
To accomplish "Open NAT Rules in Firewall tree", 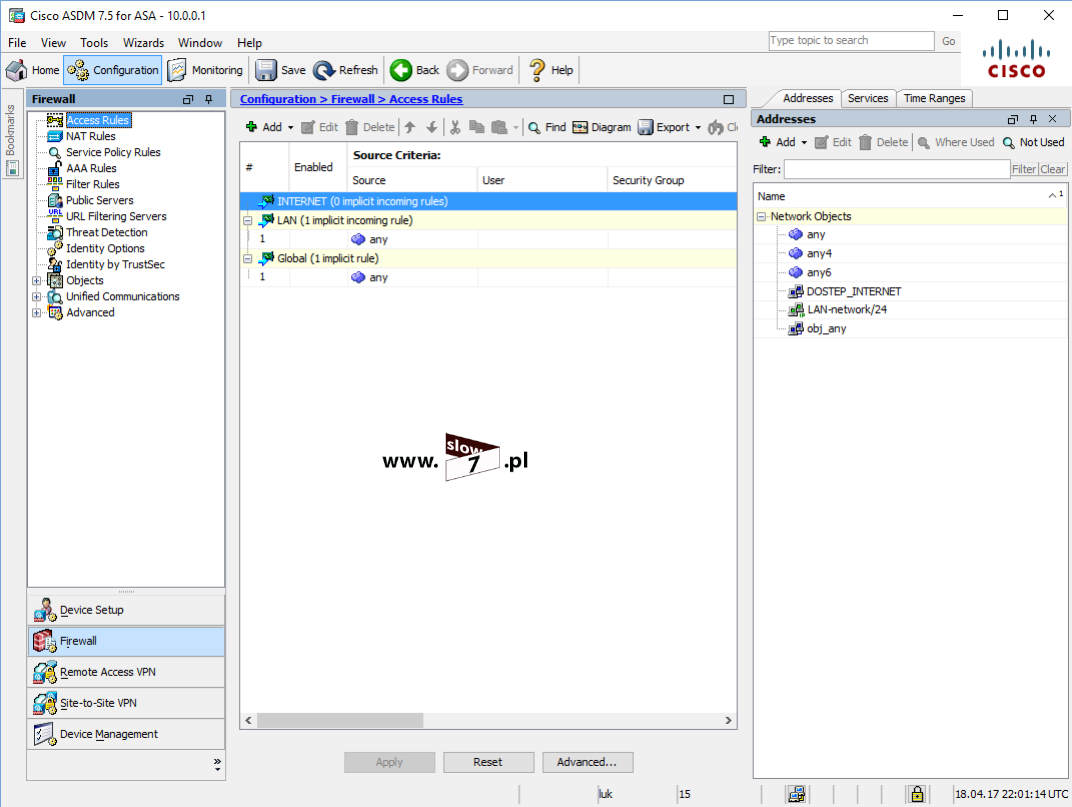I will pyautogui.click(x=90, y=136).
